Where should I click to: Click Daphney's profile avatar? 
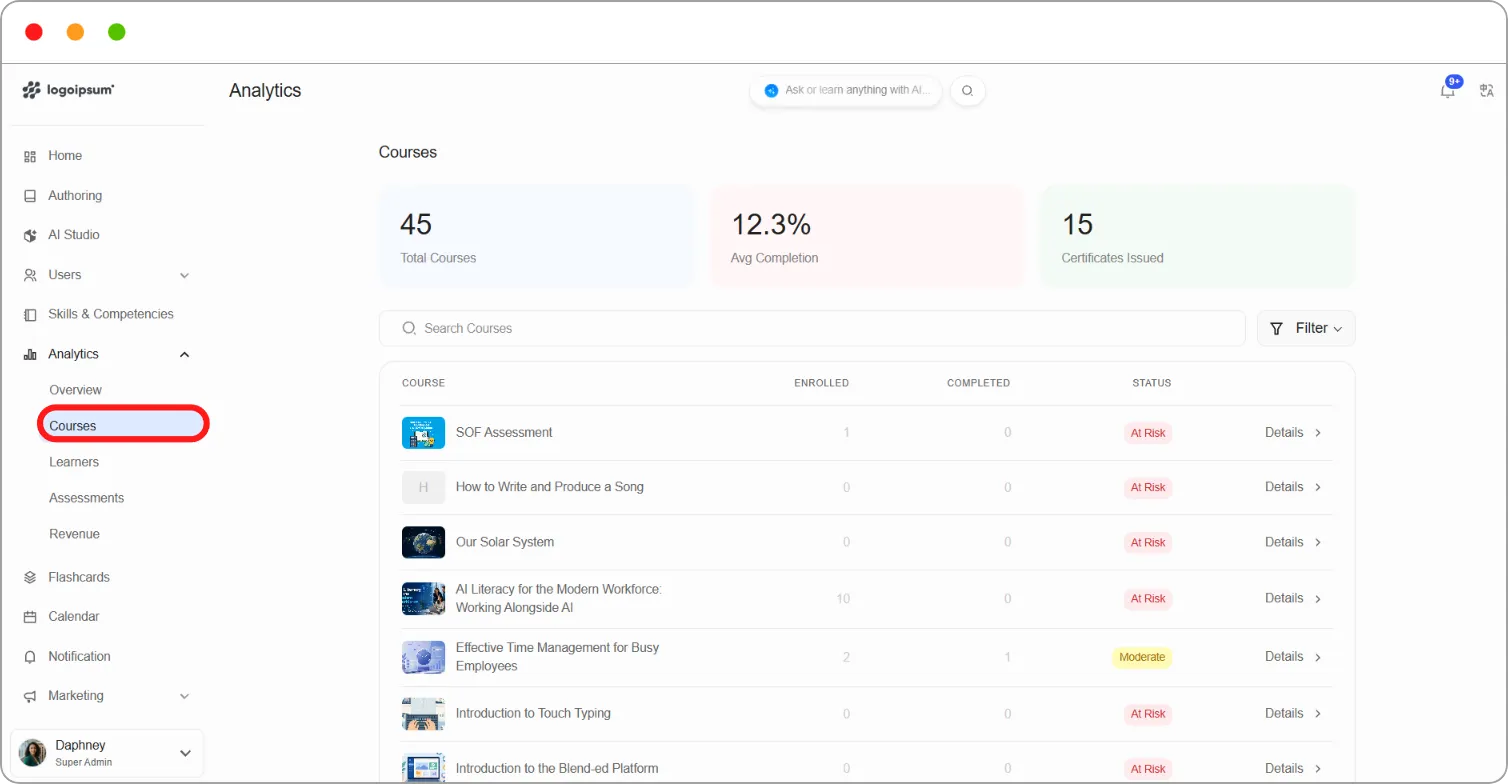tap(33, 753)
